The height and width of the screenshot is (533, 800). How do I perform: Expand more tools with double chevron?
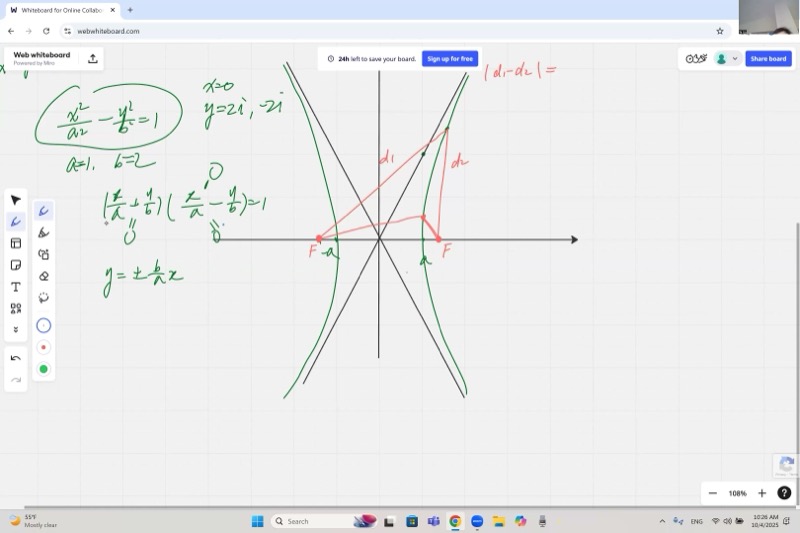point(16,330)
